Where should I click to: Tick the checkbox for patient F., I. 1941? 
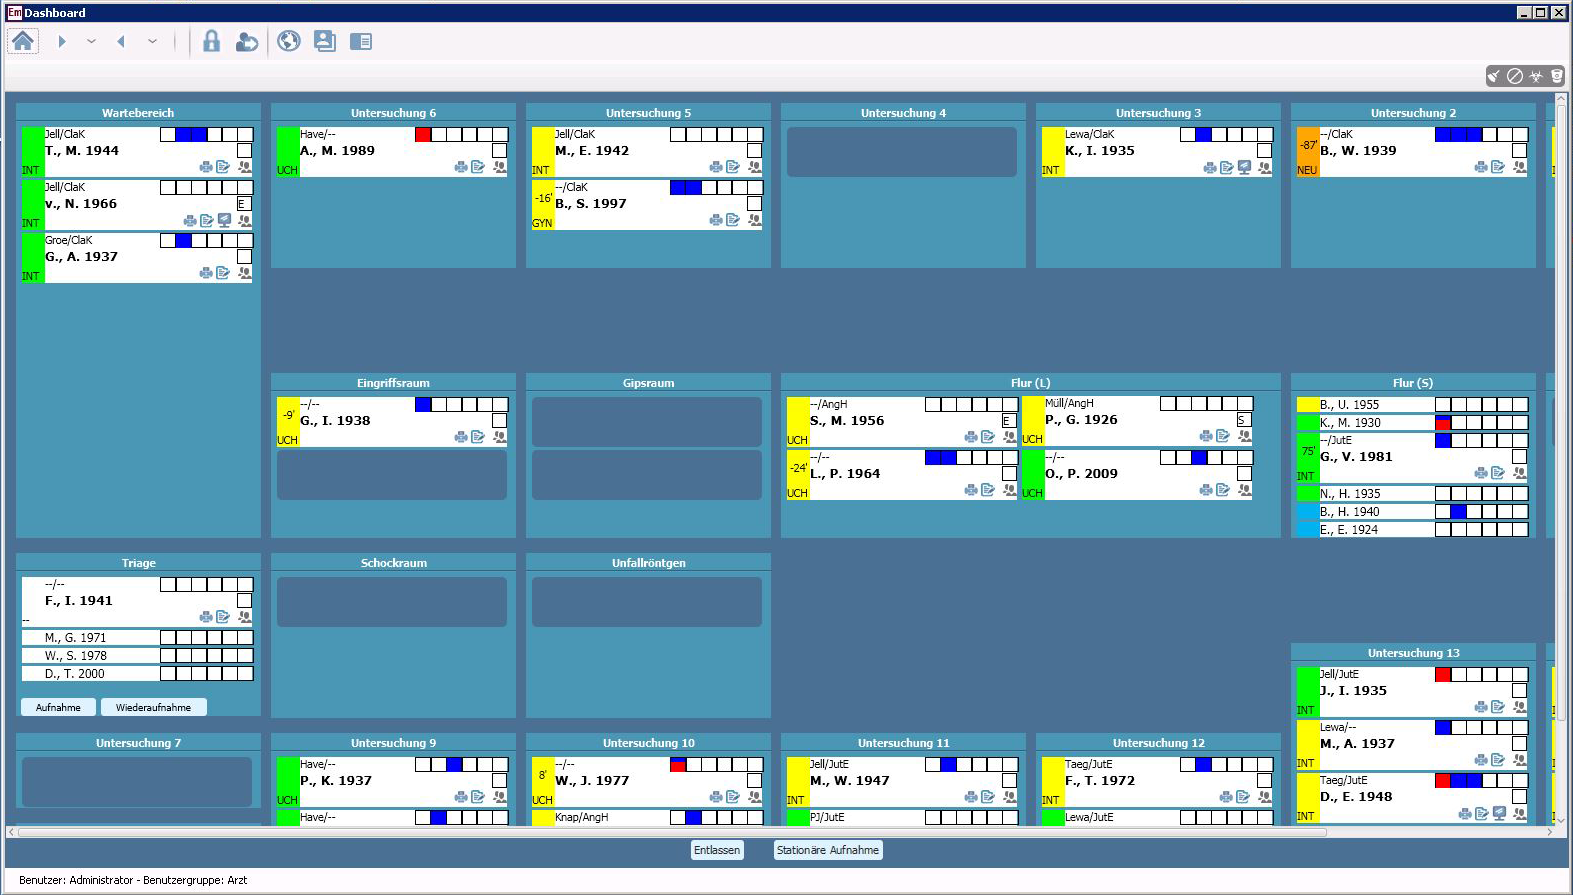tap(244, 601)
